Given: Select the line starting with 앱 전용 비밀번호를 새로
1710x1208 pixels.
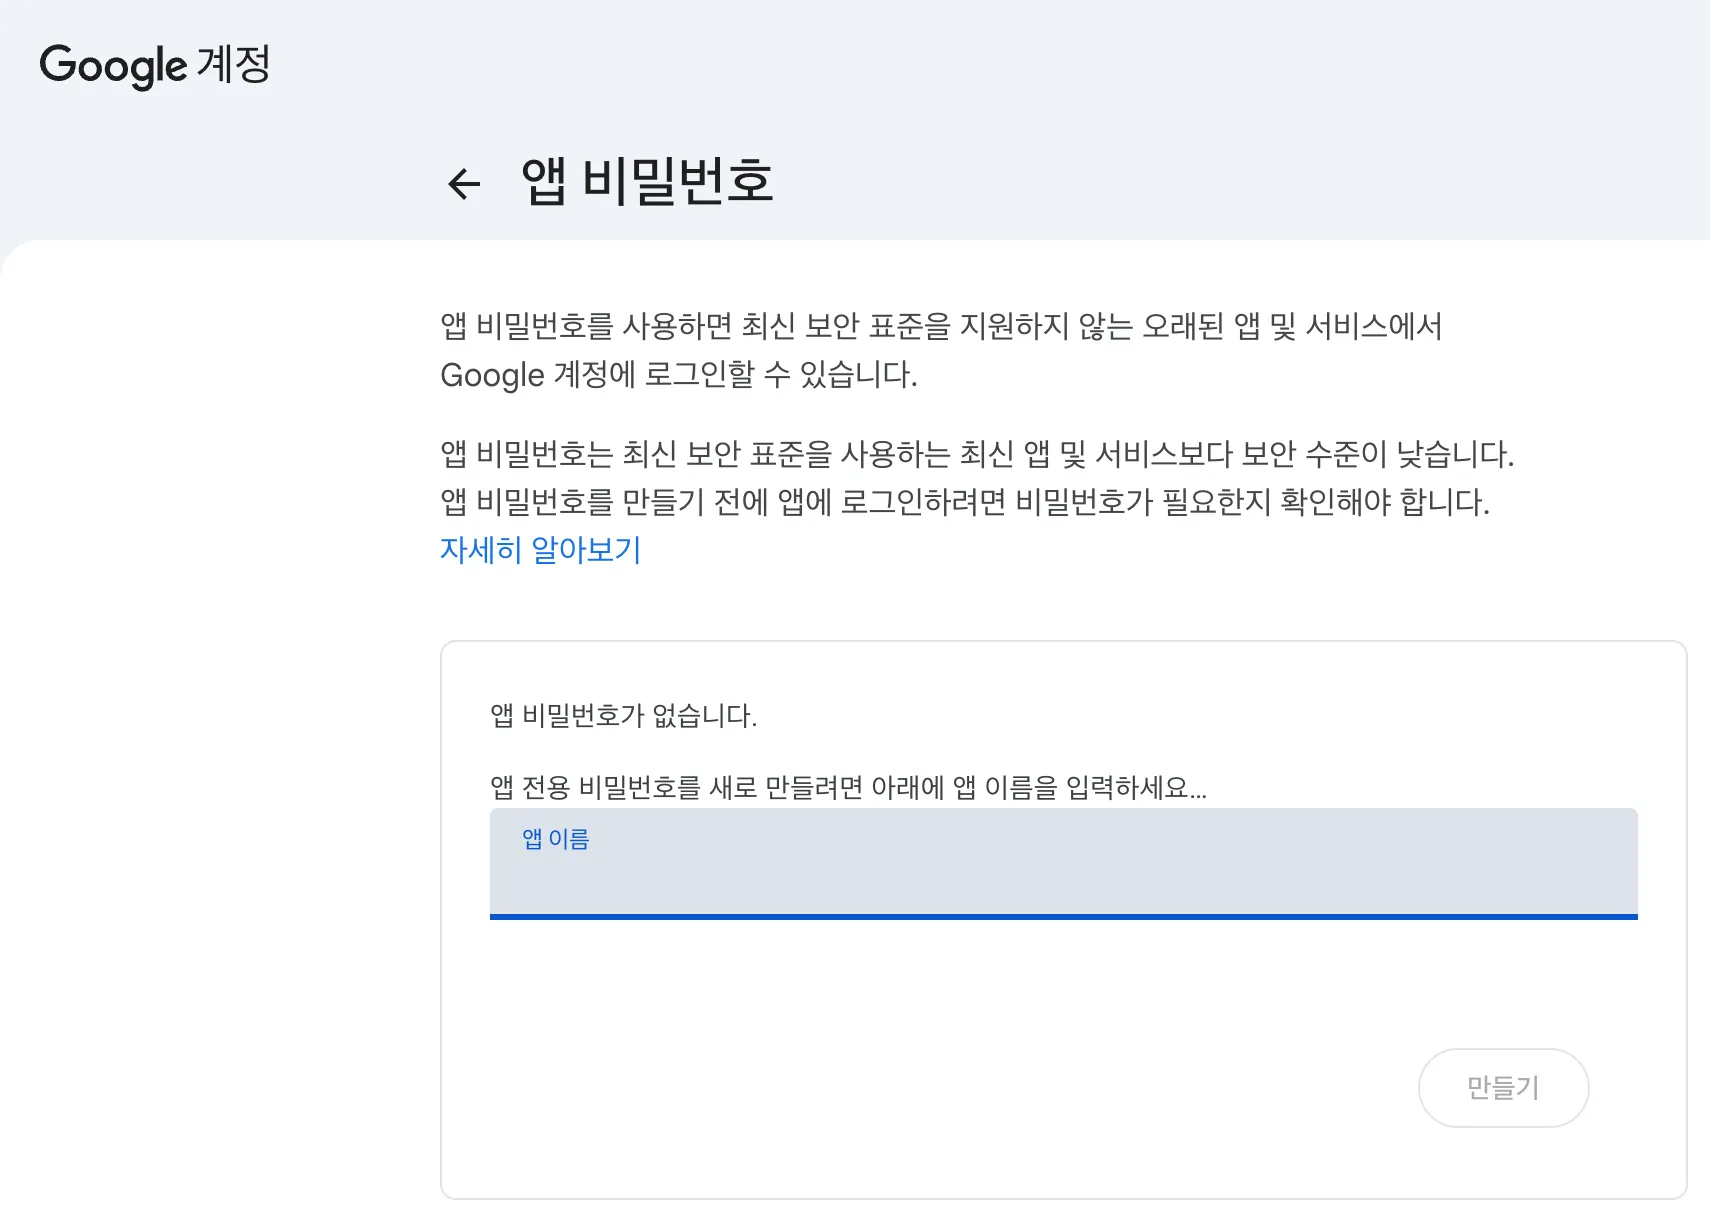Looking at the screenshot, I should pos(849,788).
